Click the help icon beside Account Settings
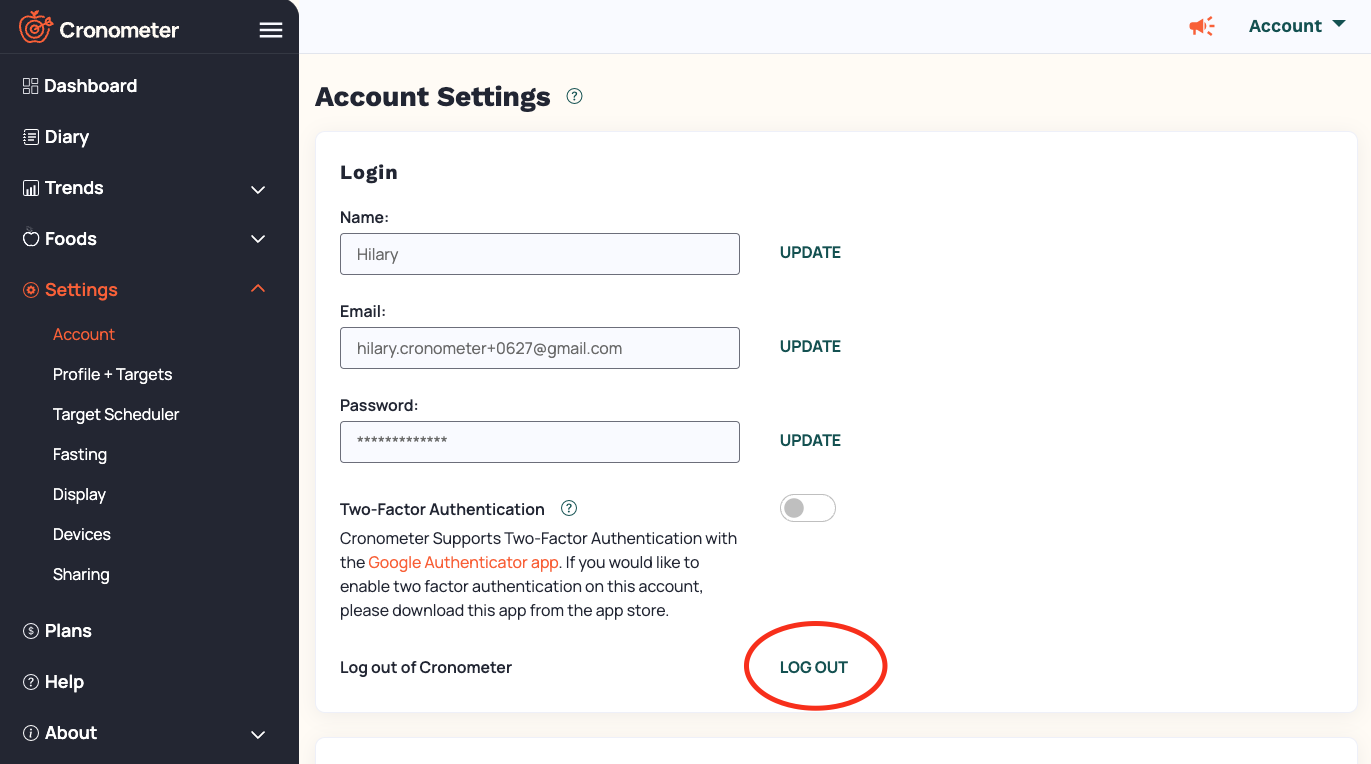This screenshot has height=764, width=1371. point(574,97)
